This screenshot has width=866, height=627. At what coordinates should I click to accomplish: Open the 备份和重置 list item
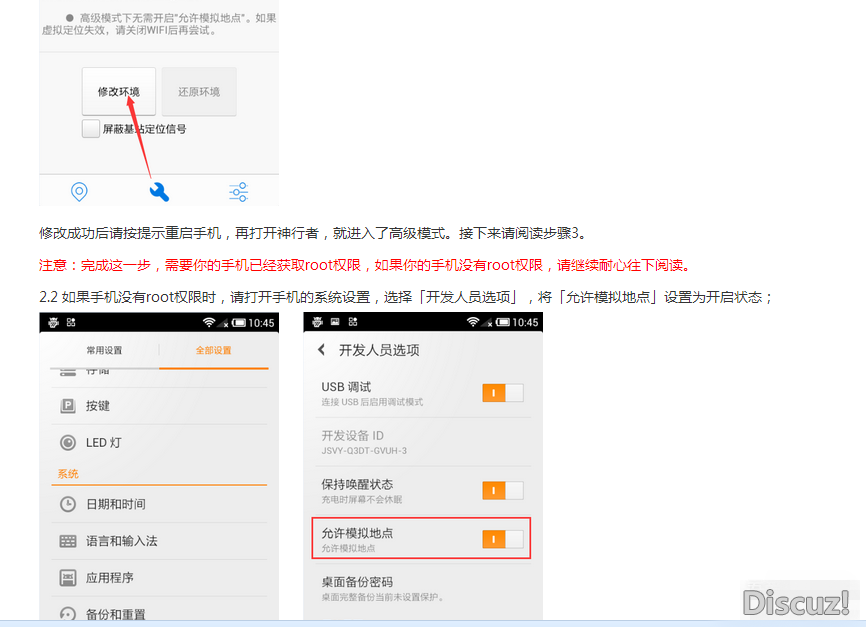point(115,613)
